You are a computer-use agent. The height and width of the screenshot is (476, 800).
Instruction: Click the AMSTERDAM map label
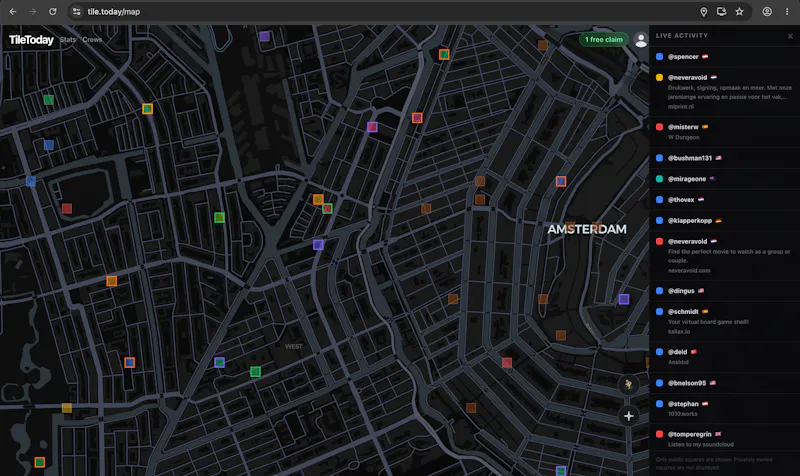(587, 229)
